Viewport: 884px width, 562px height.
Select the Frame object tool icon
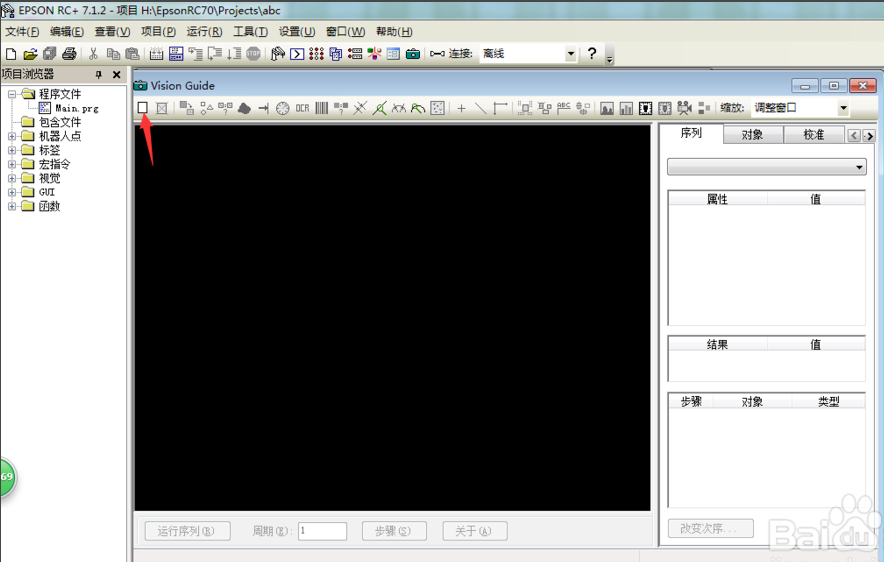(x=500, y=108)
